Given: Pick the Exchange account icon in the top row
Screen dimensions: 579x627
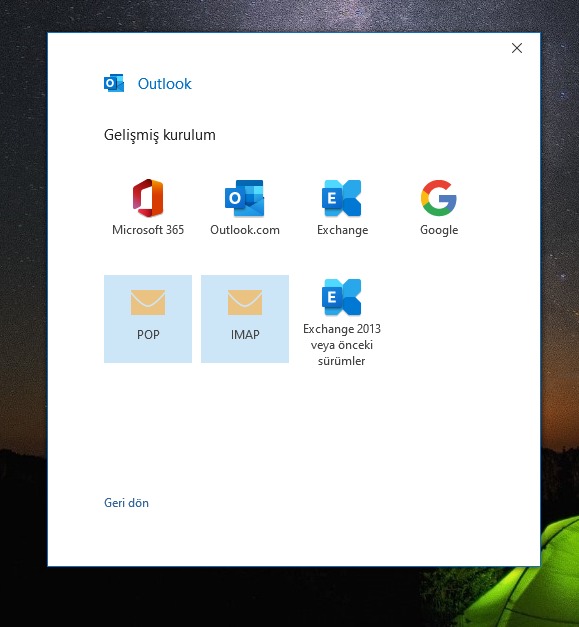Looking at the screenshot, I should point(341,198).
